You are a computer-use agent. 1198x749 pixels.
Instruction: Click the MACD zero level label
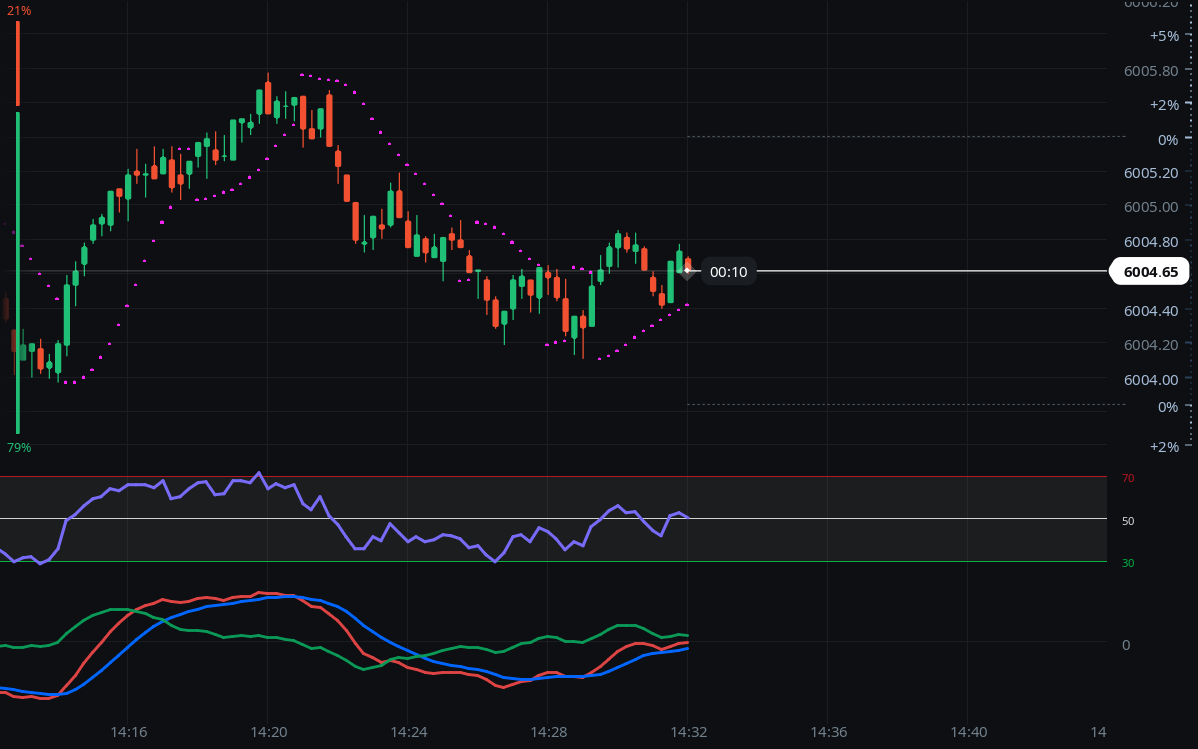coord(1126,645)
